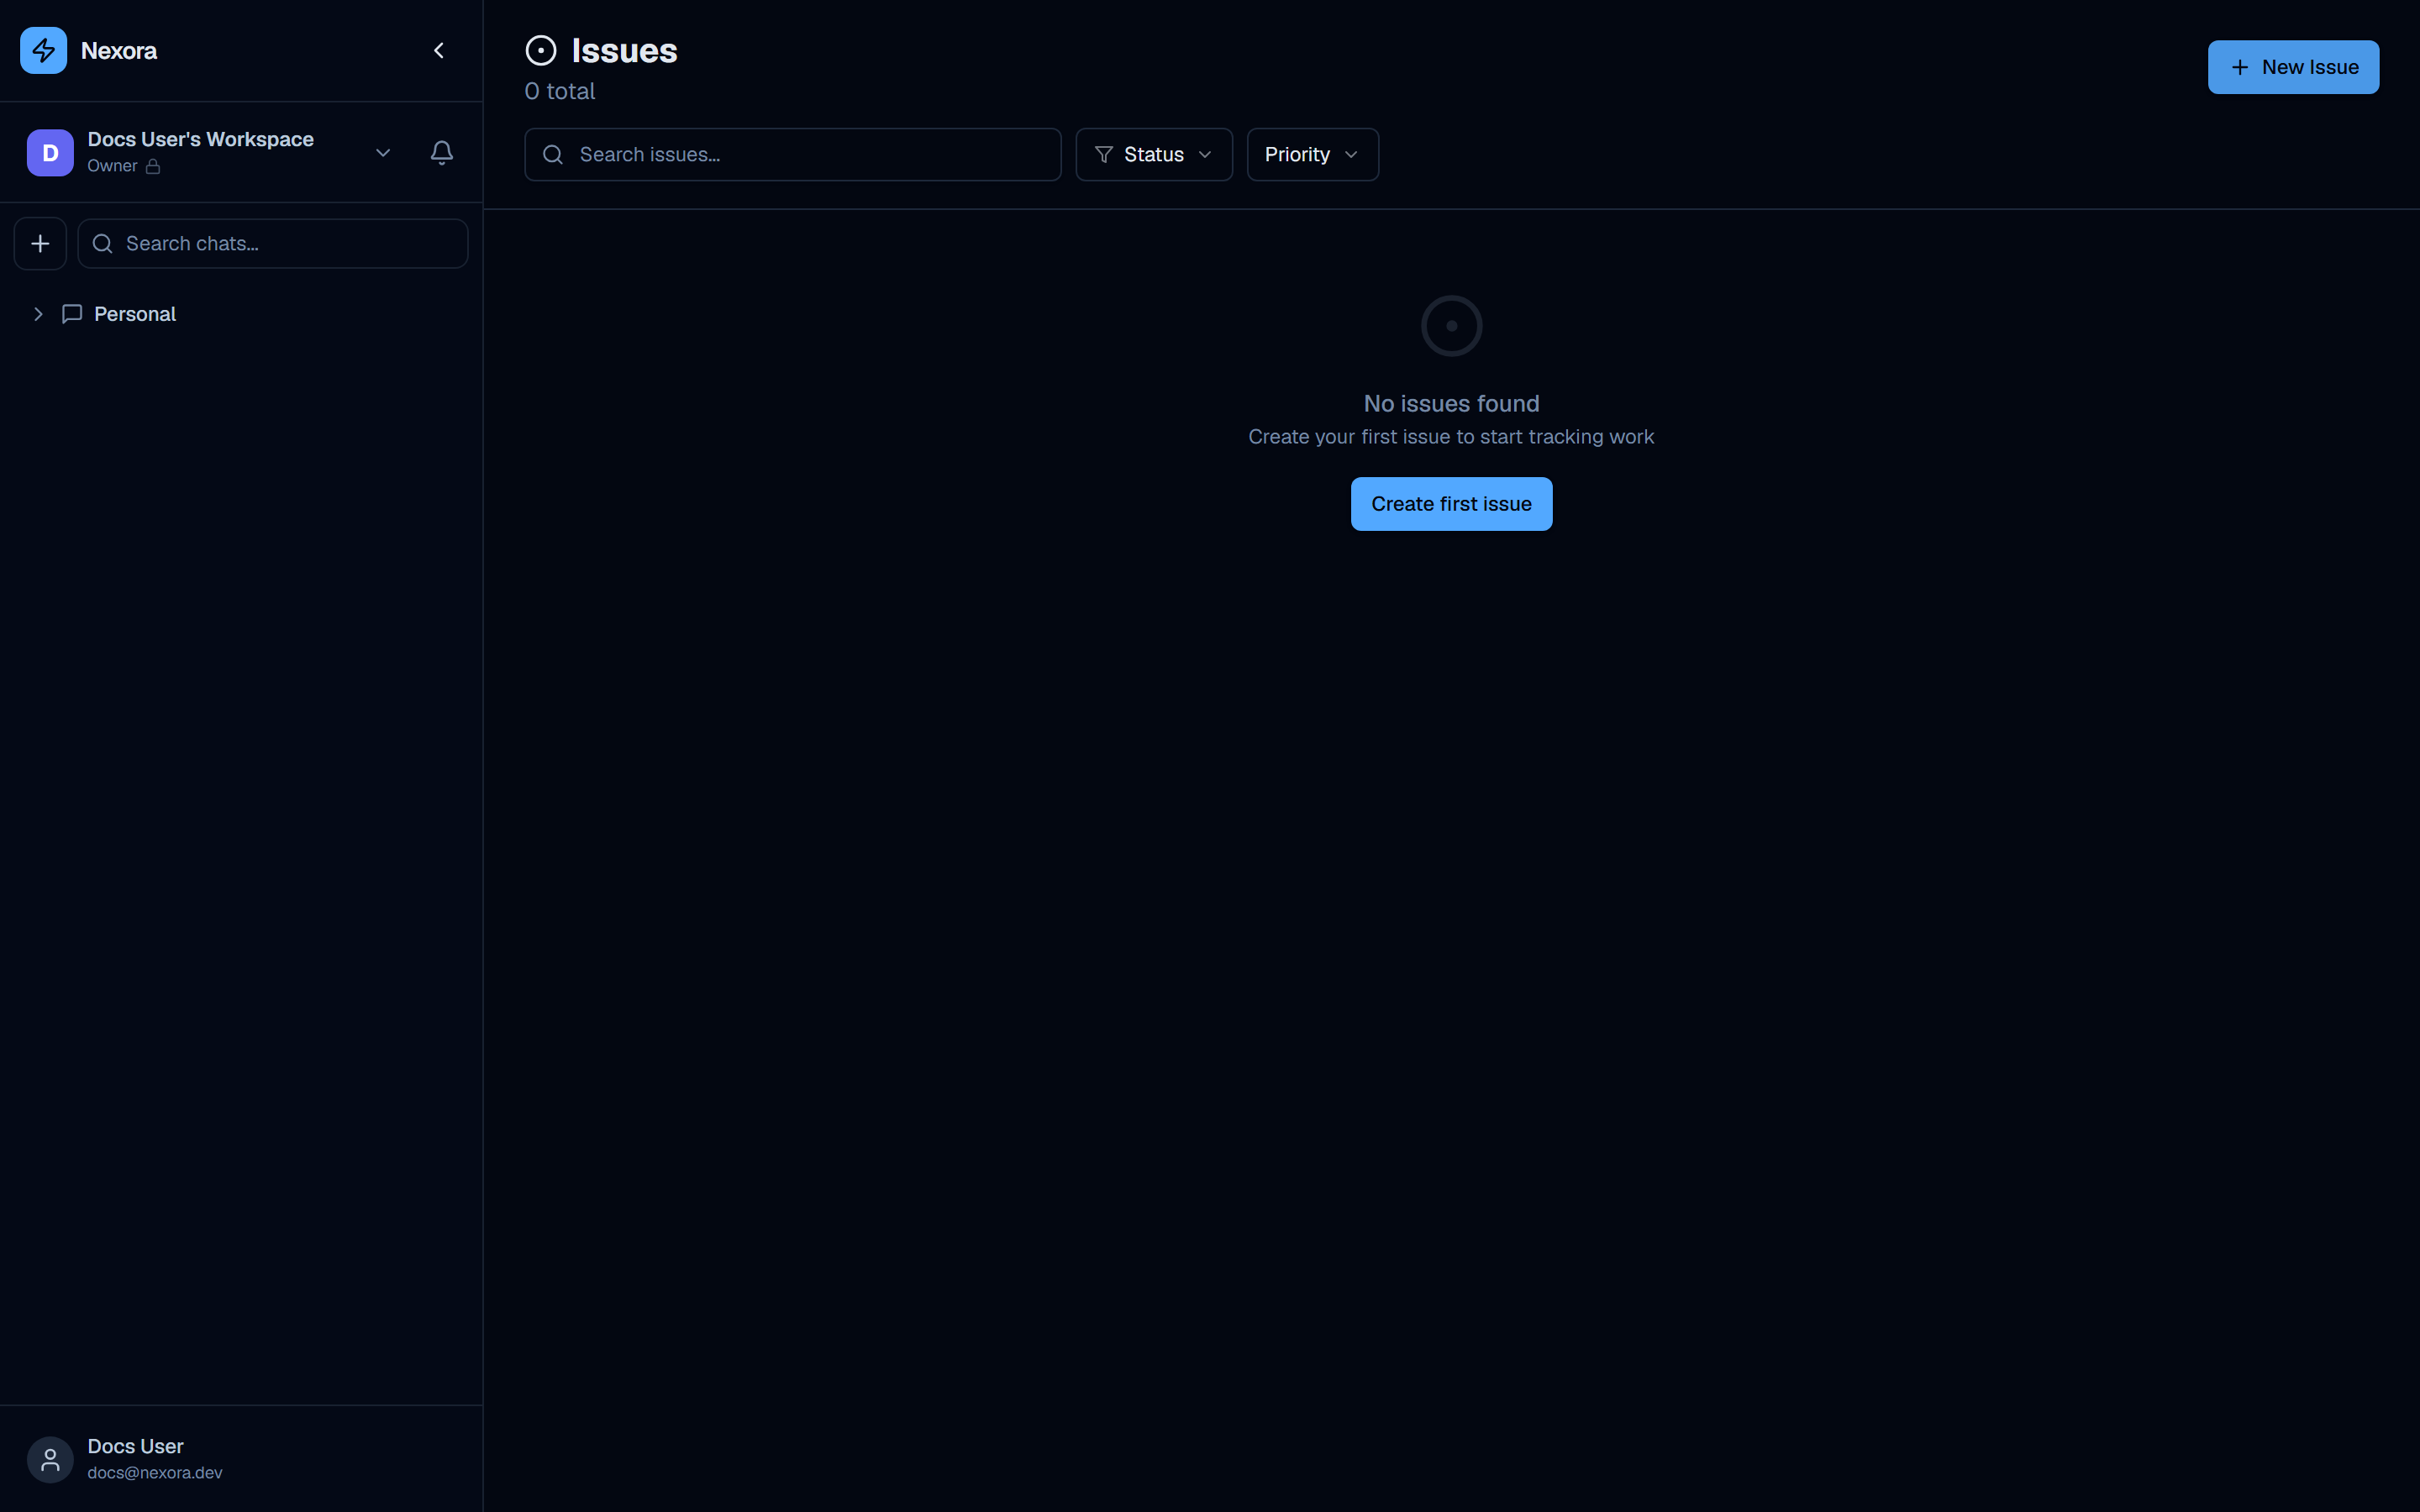The image size is (2420, 1512).
Task: Click the Owner role label
Action: point(112,166)
